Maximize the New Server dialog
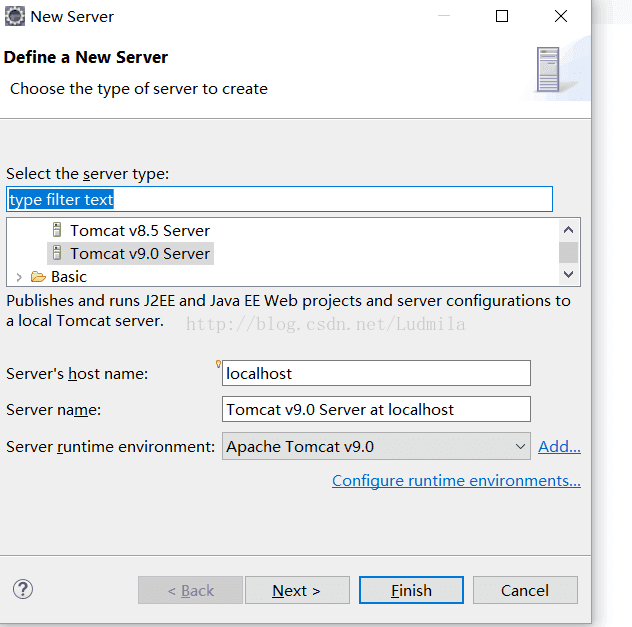Image resolution: width=632 pixels, height=627 pixels. (501, 16)
